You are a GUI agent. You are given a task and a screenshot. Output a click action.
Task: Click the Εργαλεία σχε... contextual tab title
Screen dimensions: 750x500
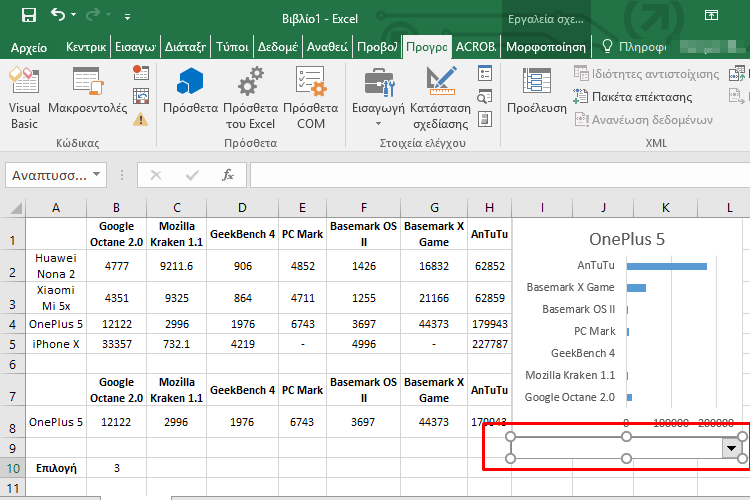pos(545,19)
